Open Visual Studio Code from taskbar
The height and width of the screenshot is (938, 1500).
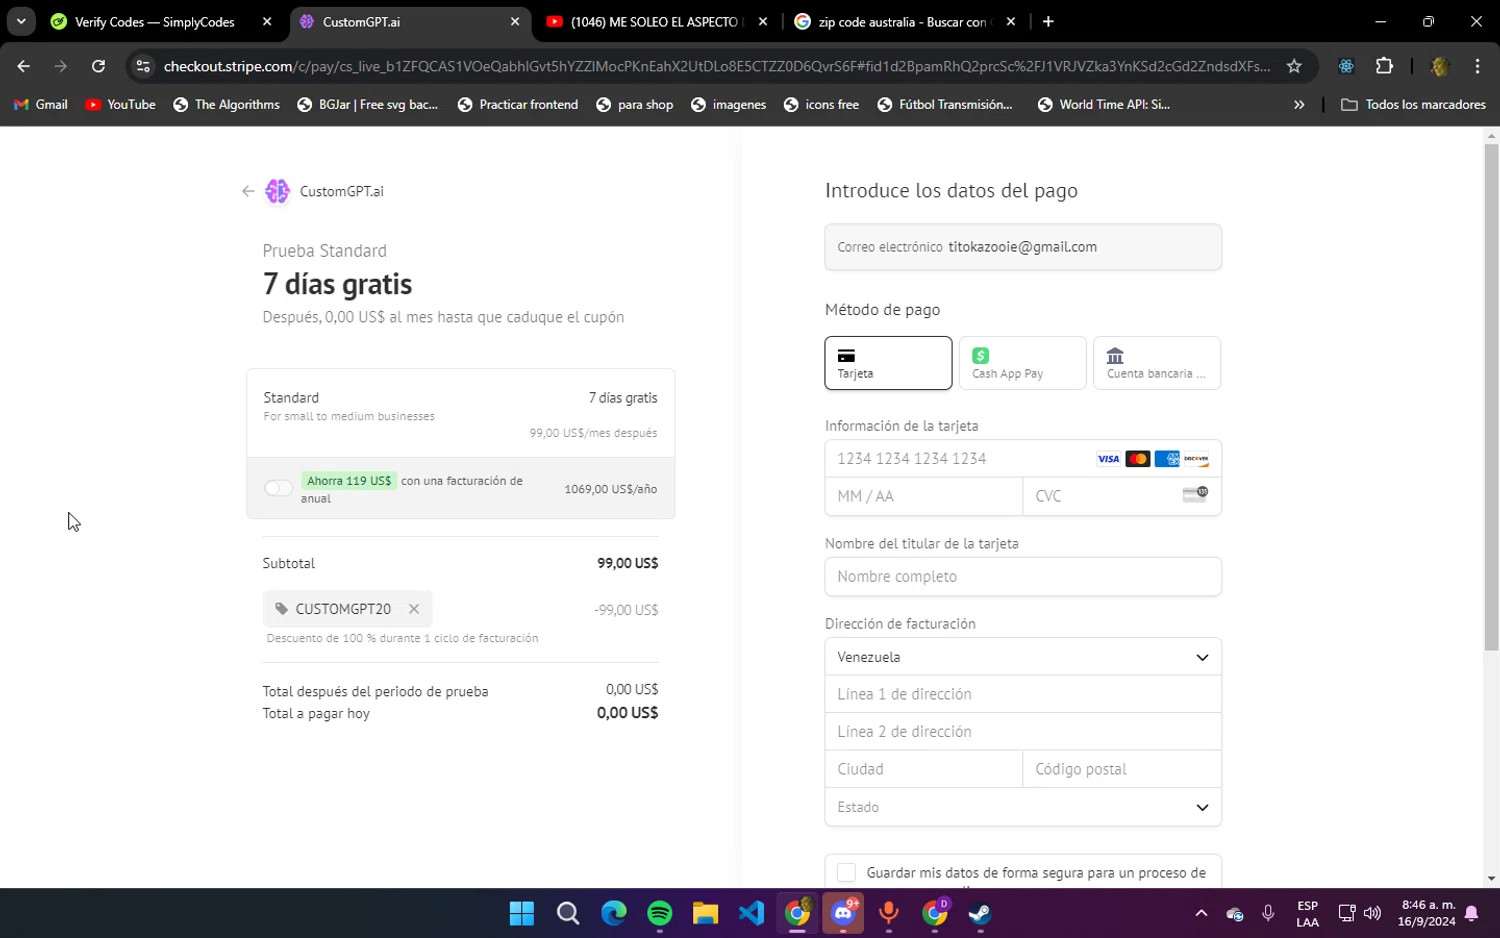coord(752,913)
